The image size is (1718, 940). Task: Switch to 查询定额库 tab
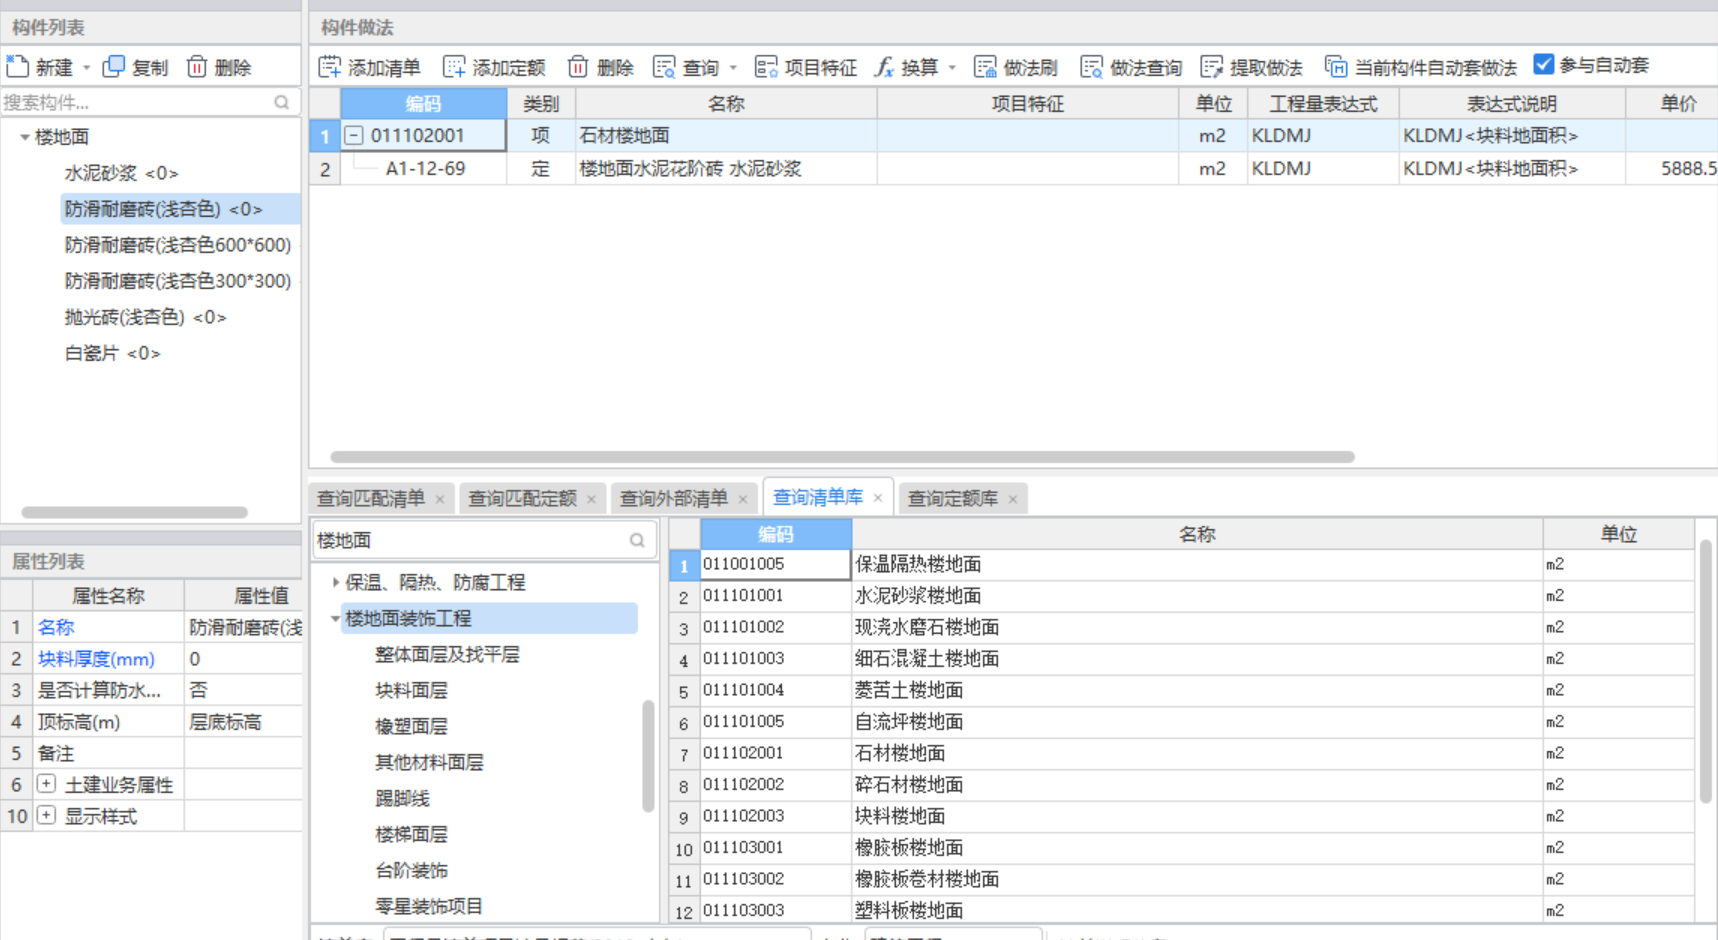pos(953,498)
